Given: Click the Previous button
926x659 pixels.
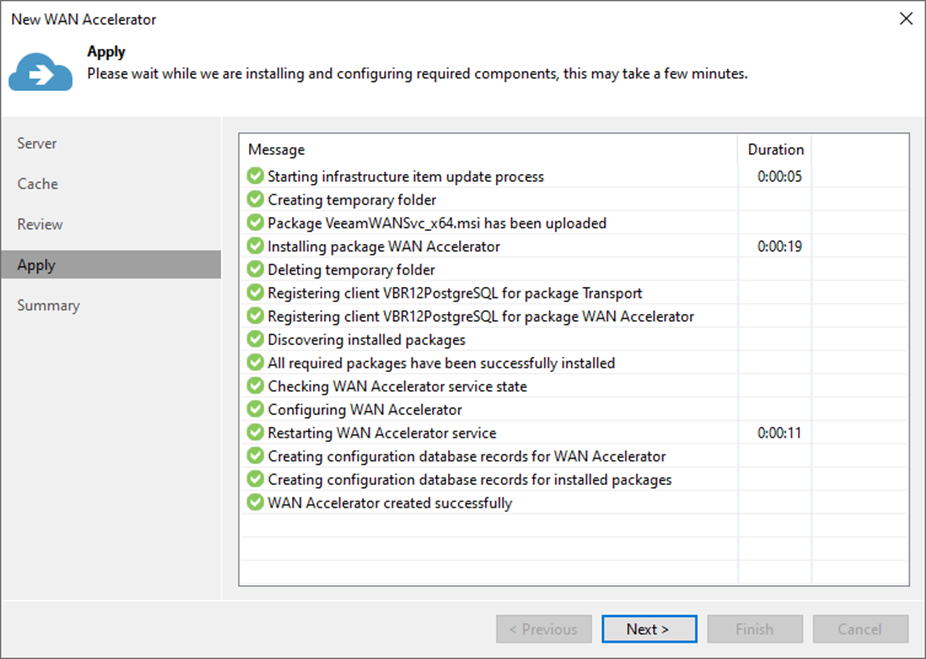Looking at the screenshot, I should (x=543, y=629).
